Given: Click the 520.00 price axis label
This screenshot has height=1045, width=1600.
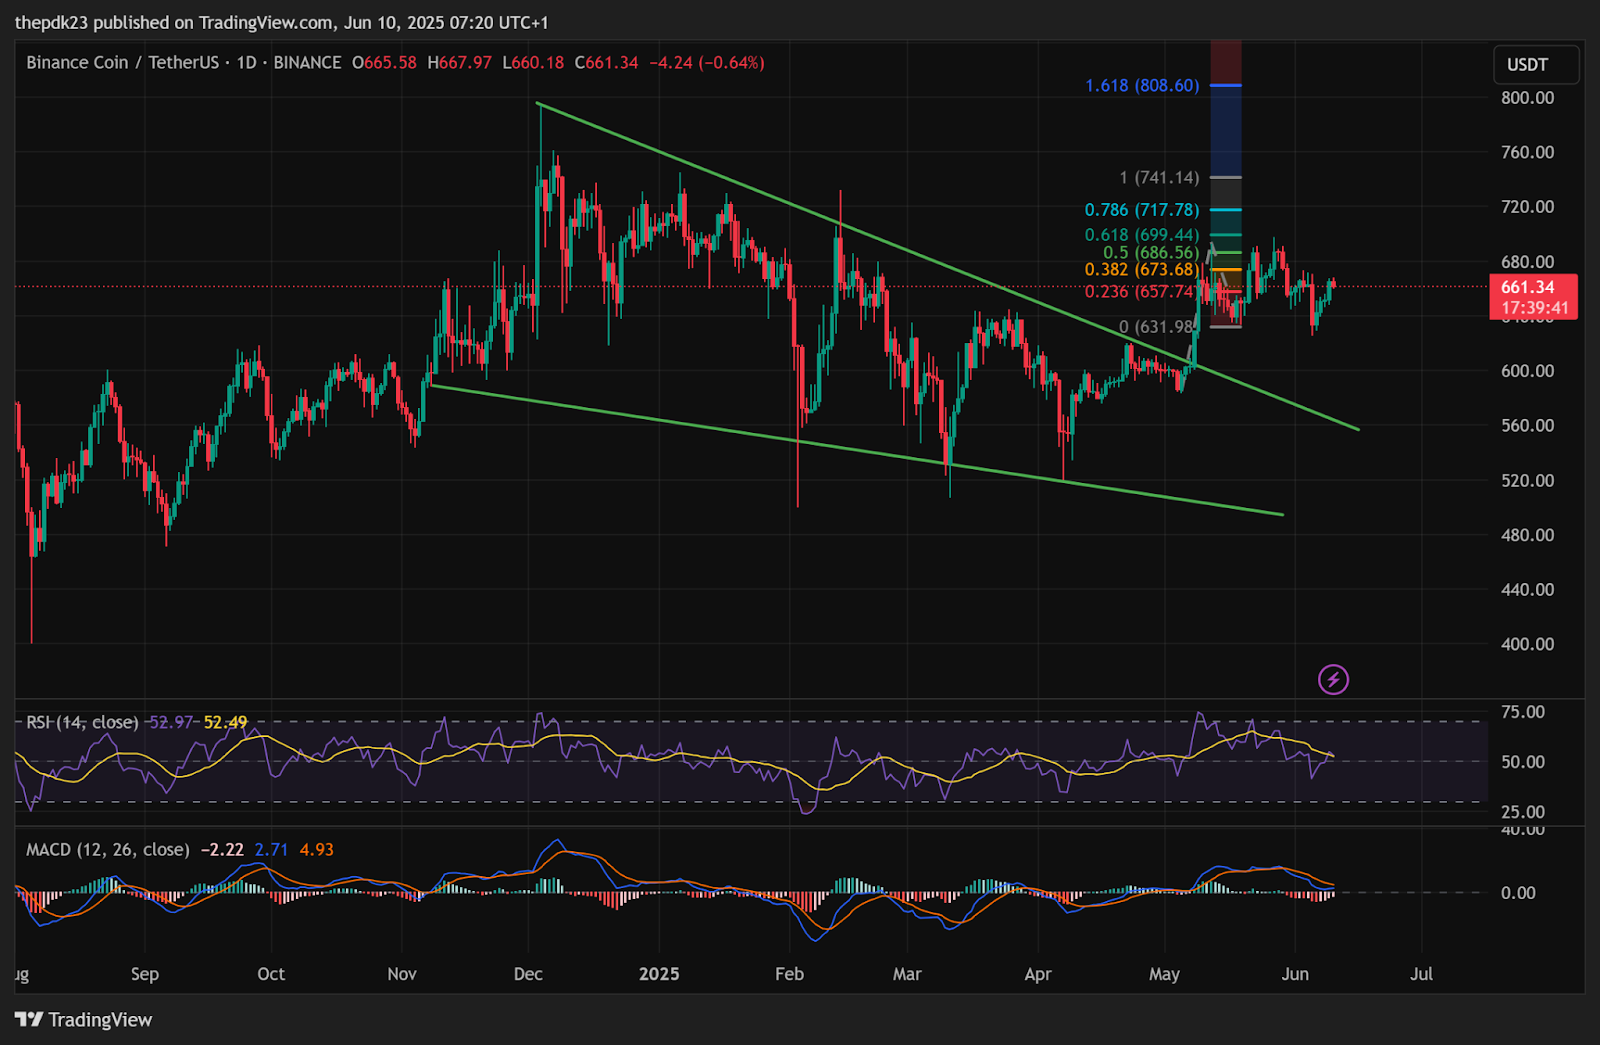Looking at the screenshot, I should [1527, 480].
